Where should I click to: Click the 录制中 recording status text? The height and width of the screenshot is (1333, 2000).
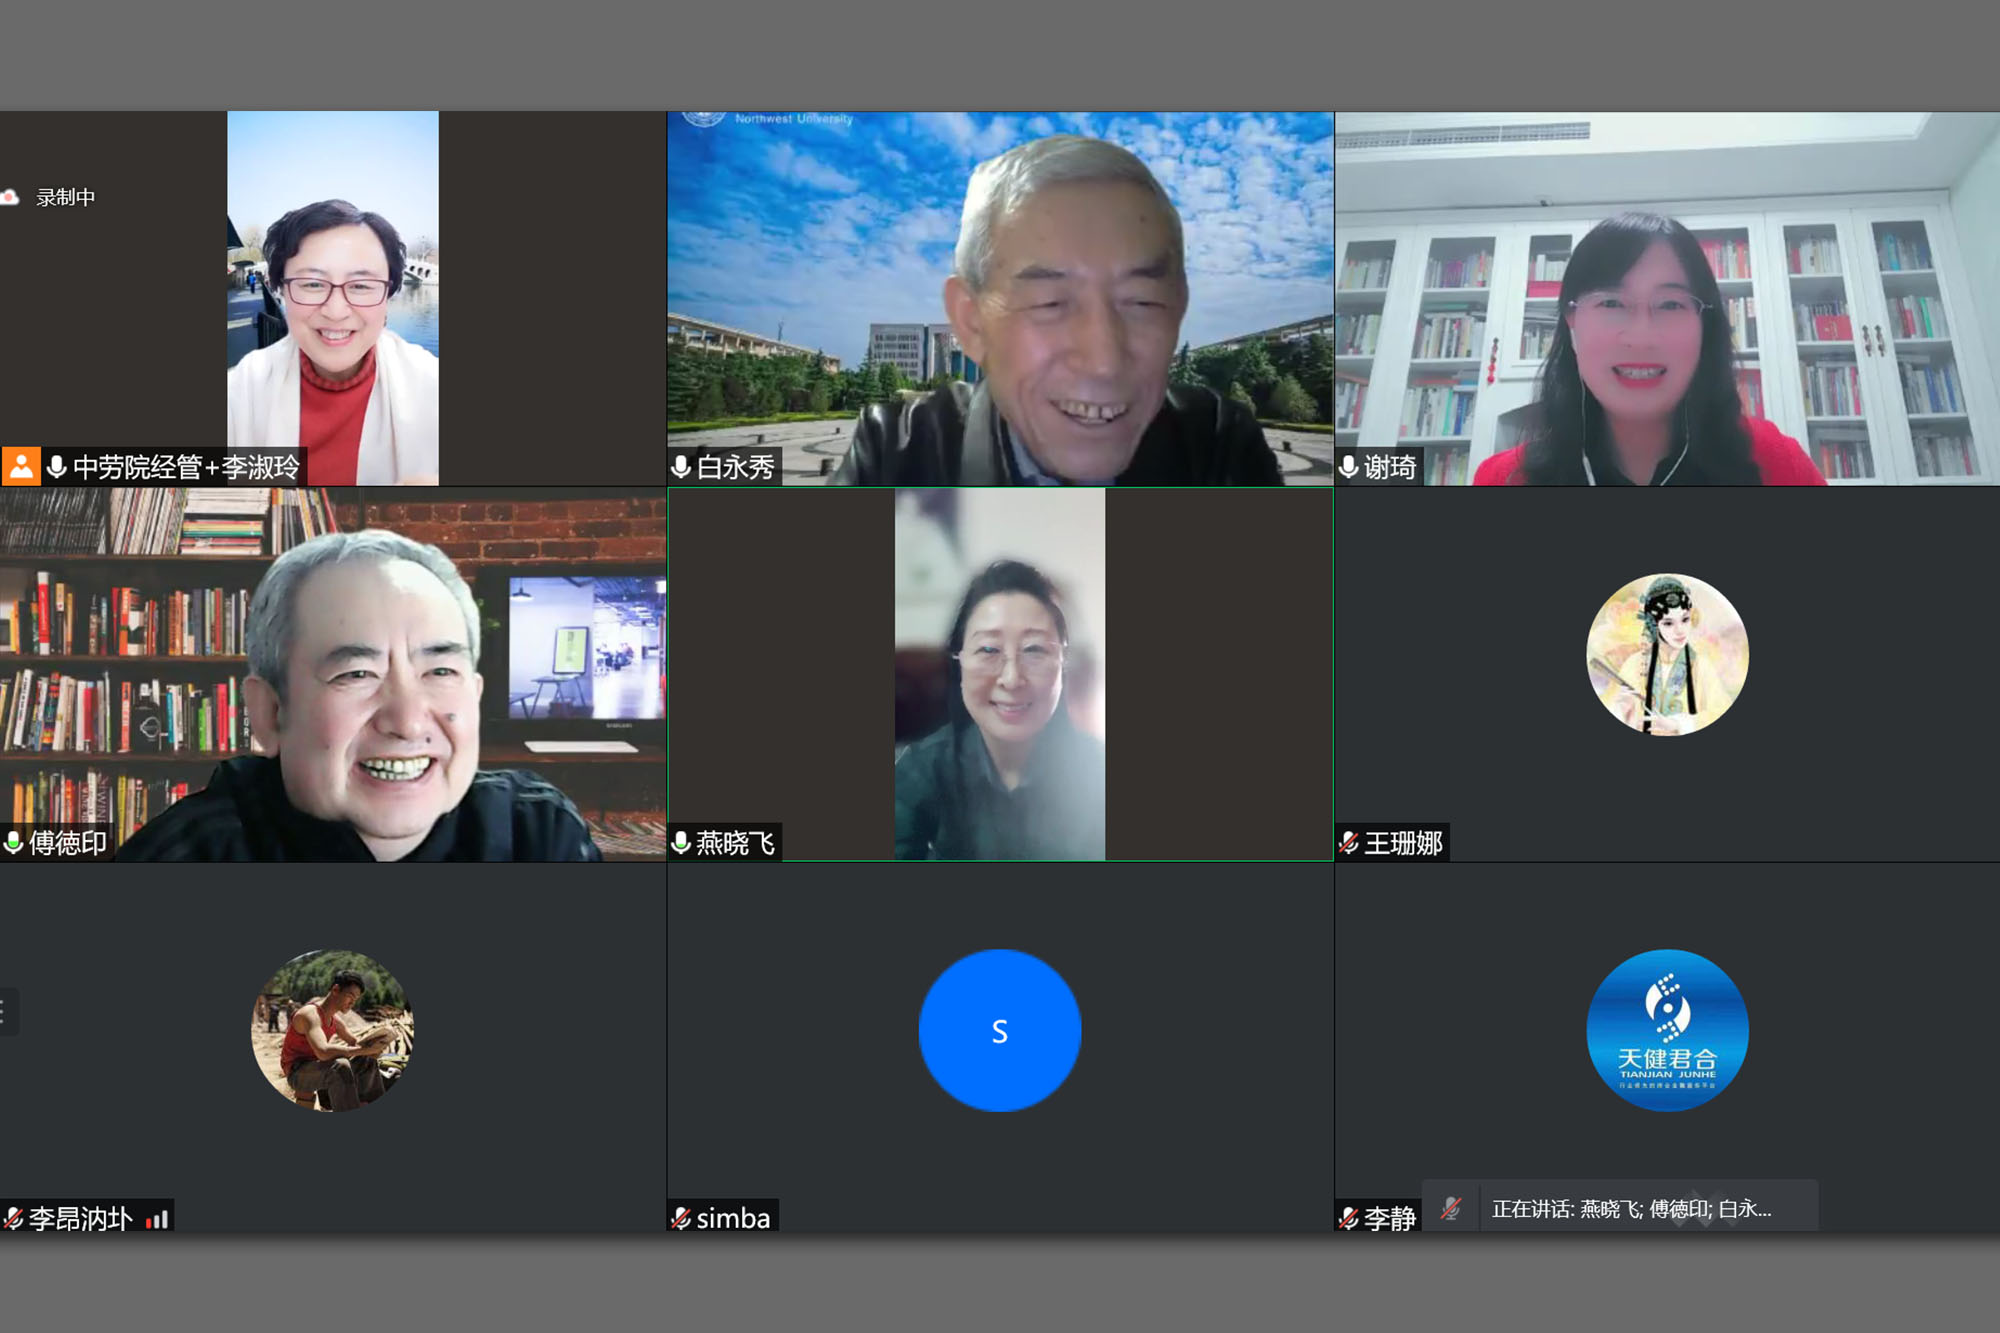pyautogui.click(x=66, y=197)
